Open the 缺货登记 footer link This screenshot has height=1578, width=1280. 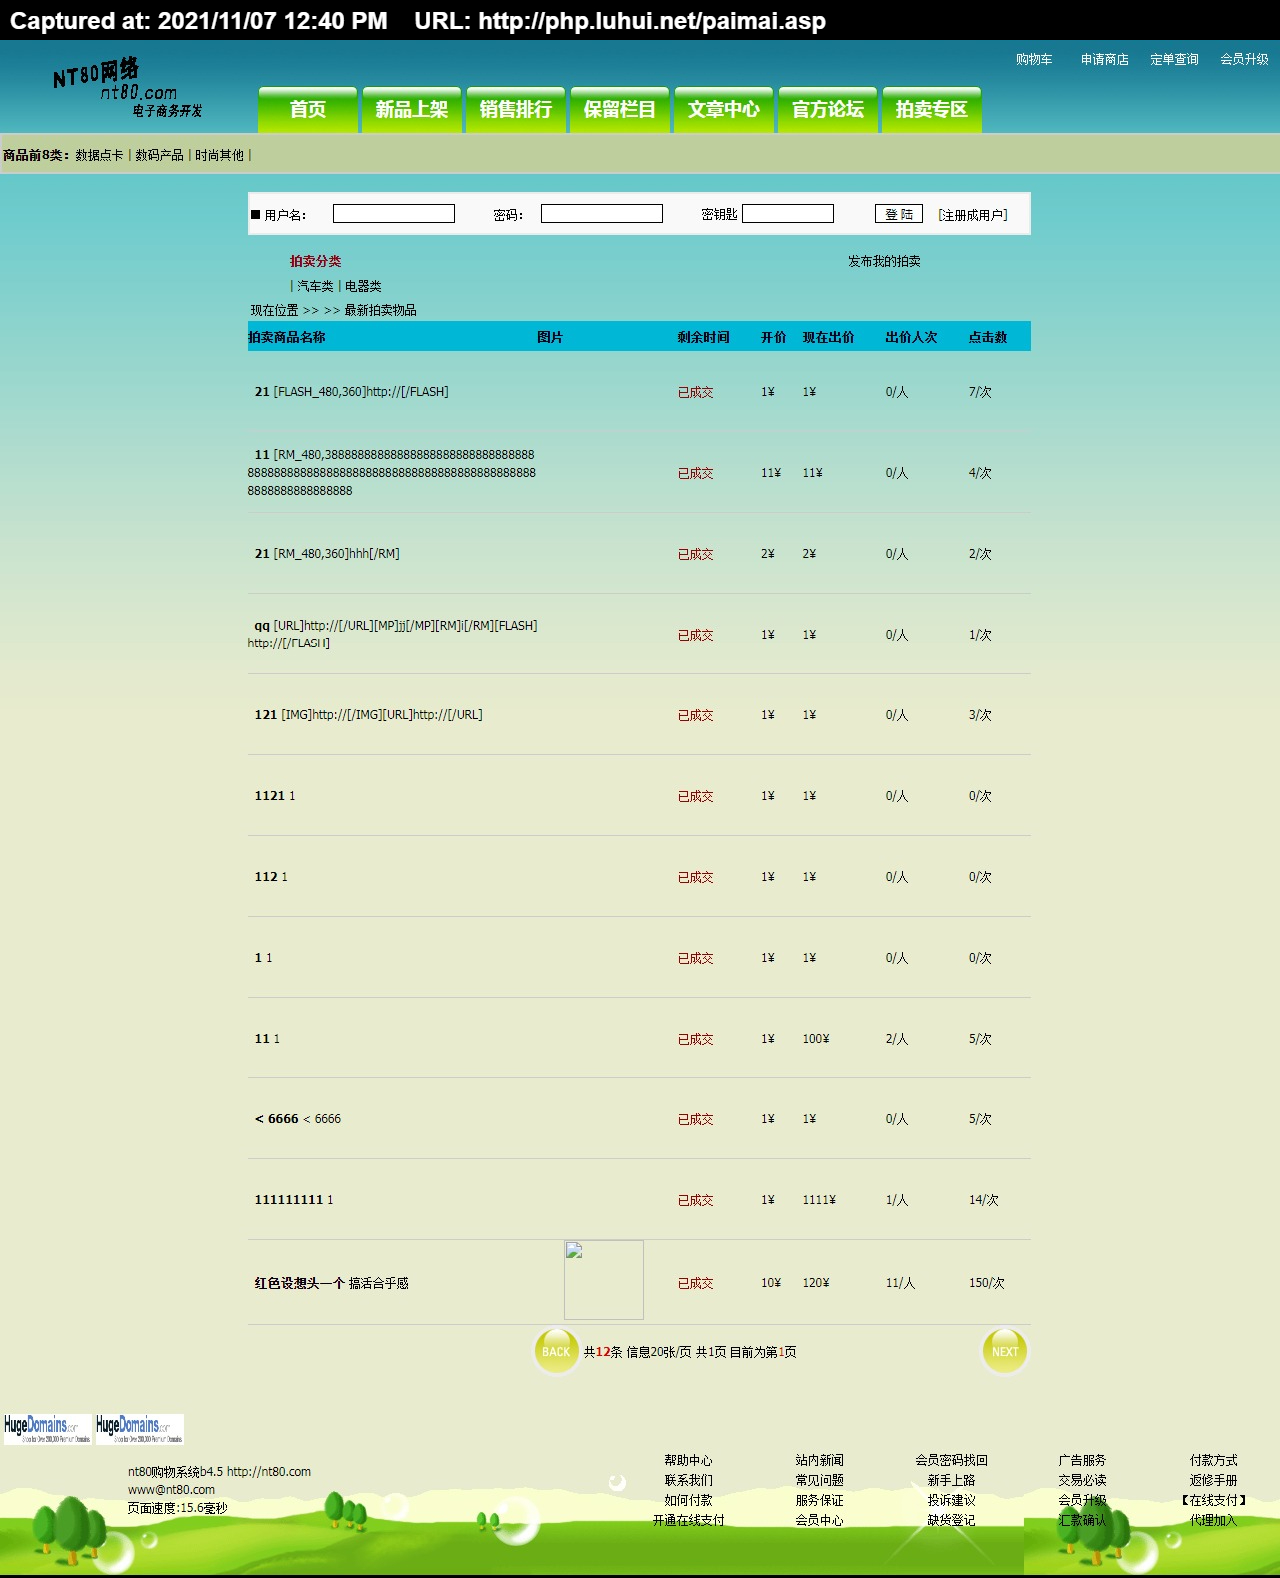click(951, 1521)
